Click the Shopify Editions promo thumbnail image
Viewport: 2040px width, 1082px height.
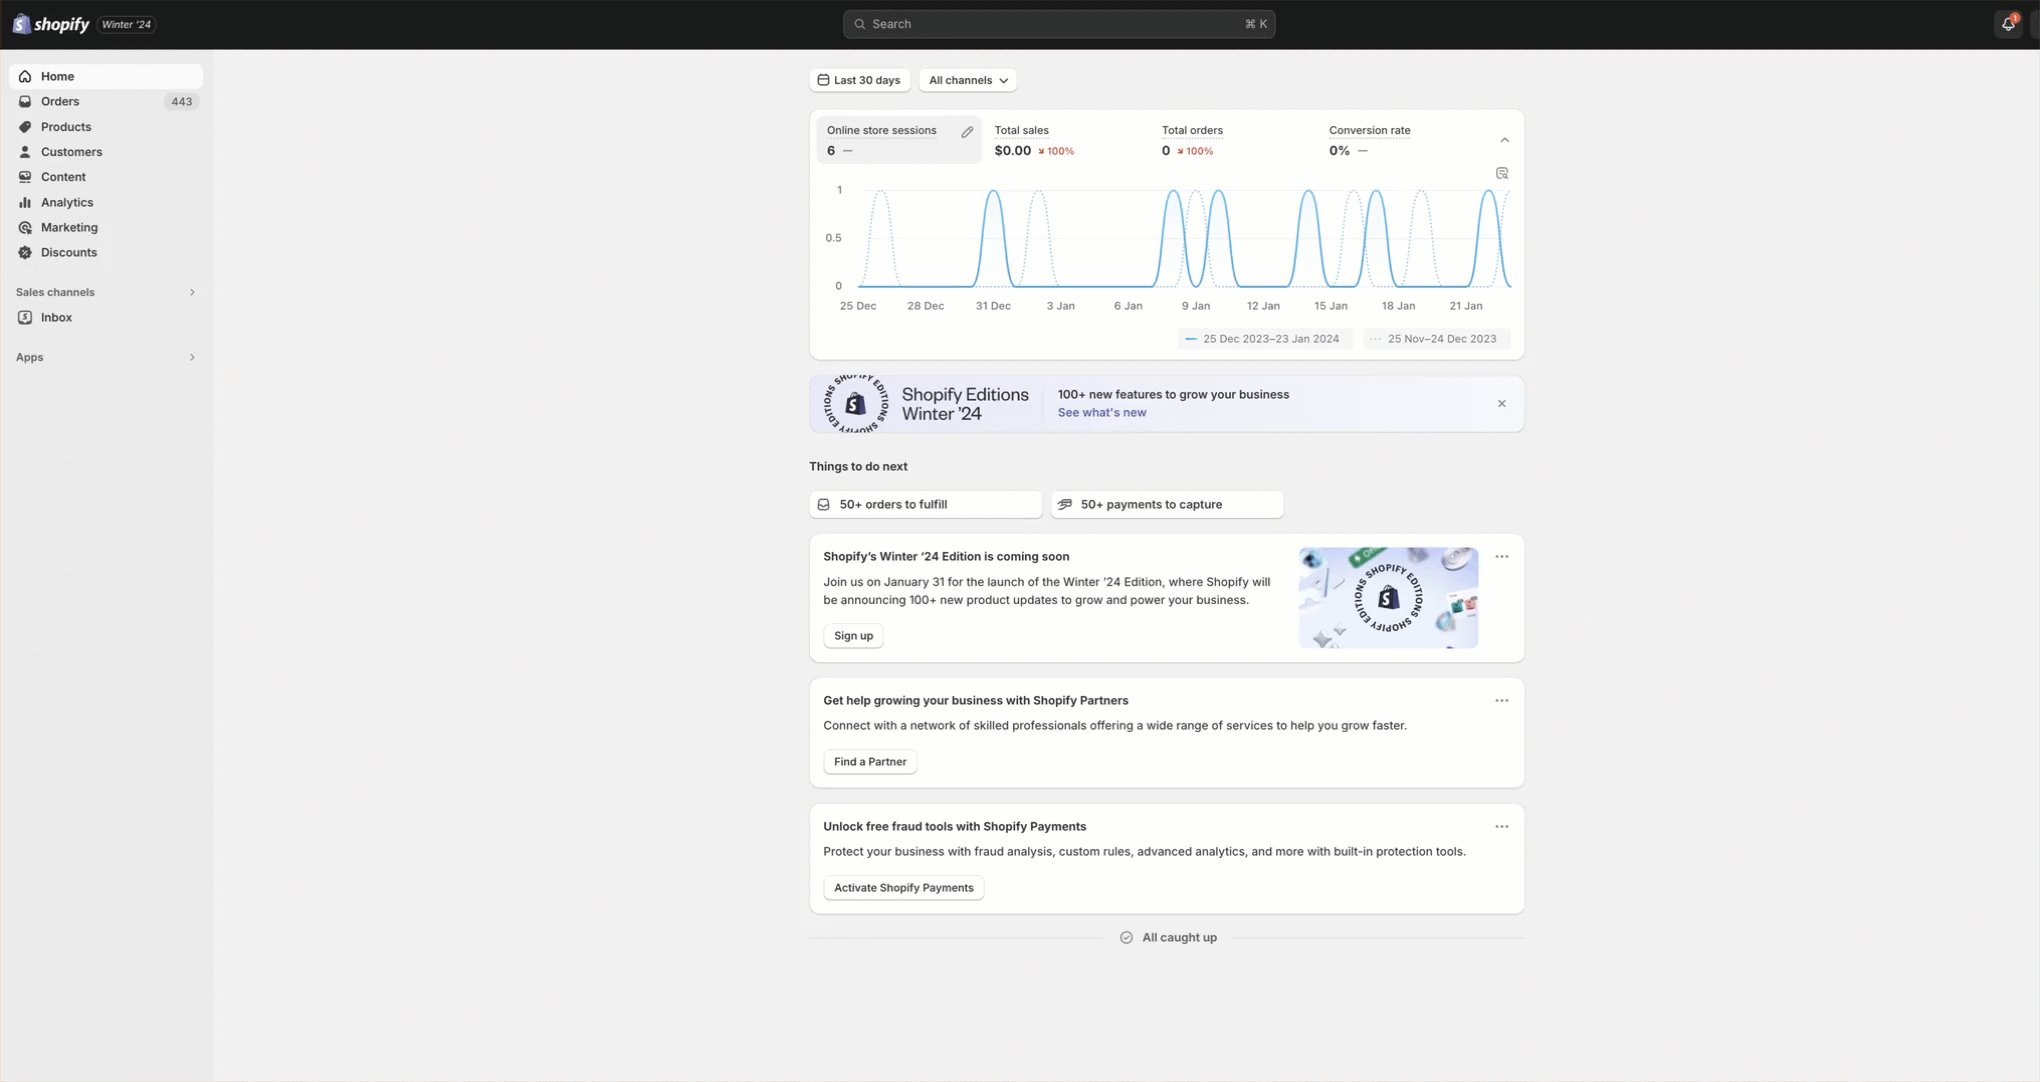click(1388, 598)
